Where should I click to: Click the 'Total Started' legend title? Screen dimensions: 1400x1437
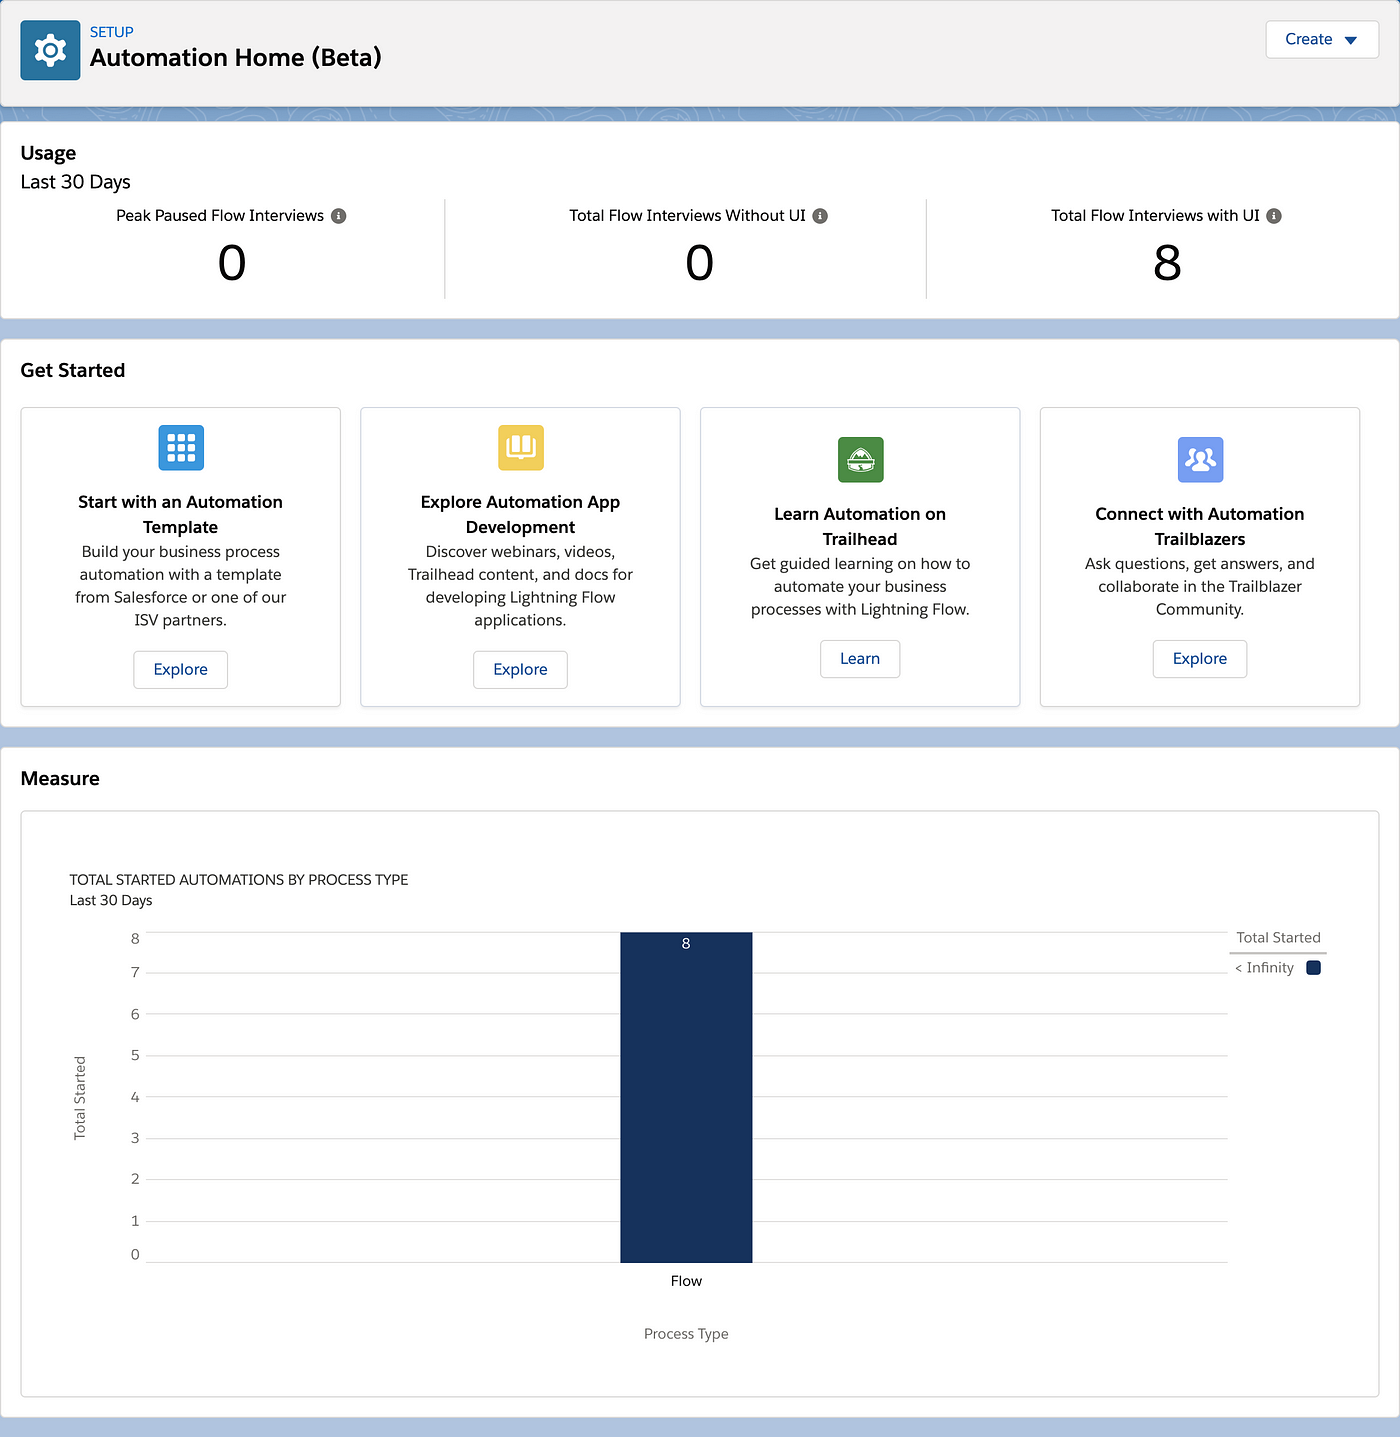tap(1278, 938)
